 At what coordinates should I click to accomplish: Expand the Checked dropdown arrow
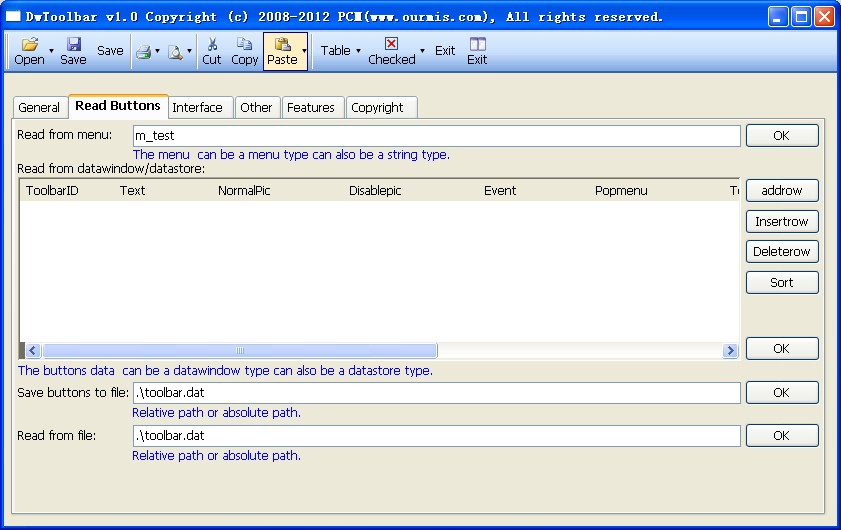pos(422,51)
